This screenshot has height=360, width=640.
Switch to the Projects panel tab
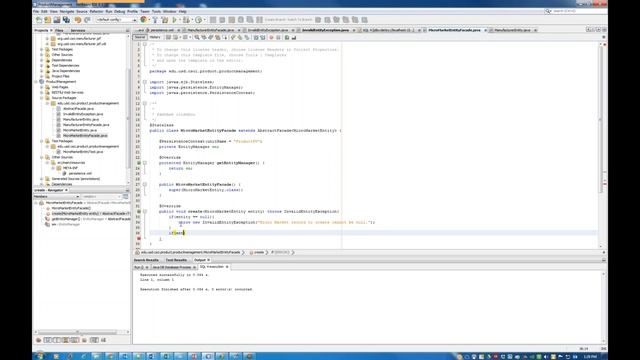coord(41,31)
